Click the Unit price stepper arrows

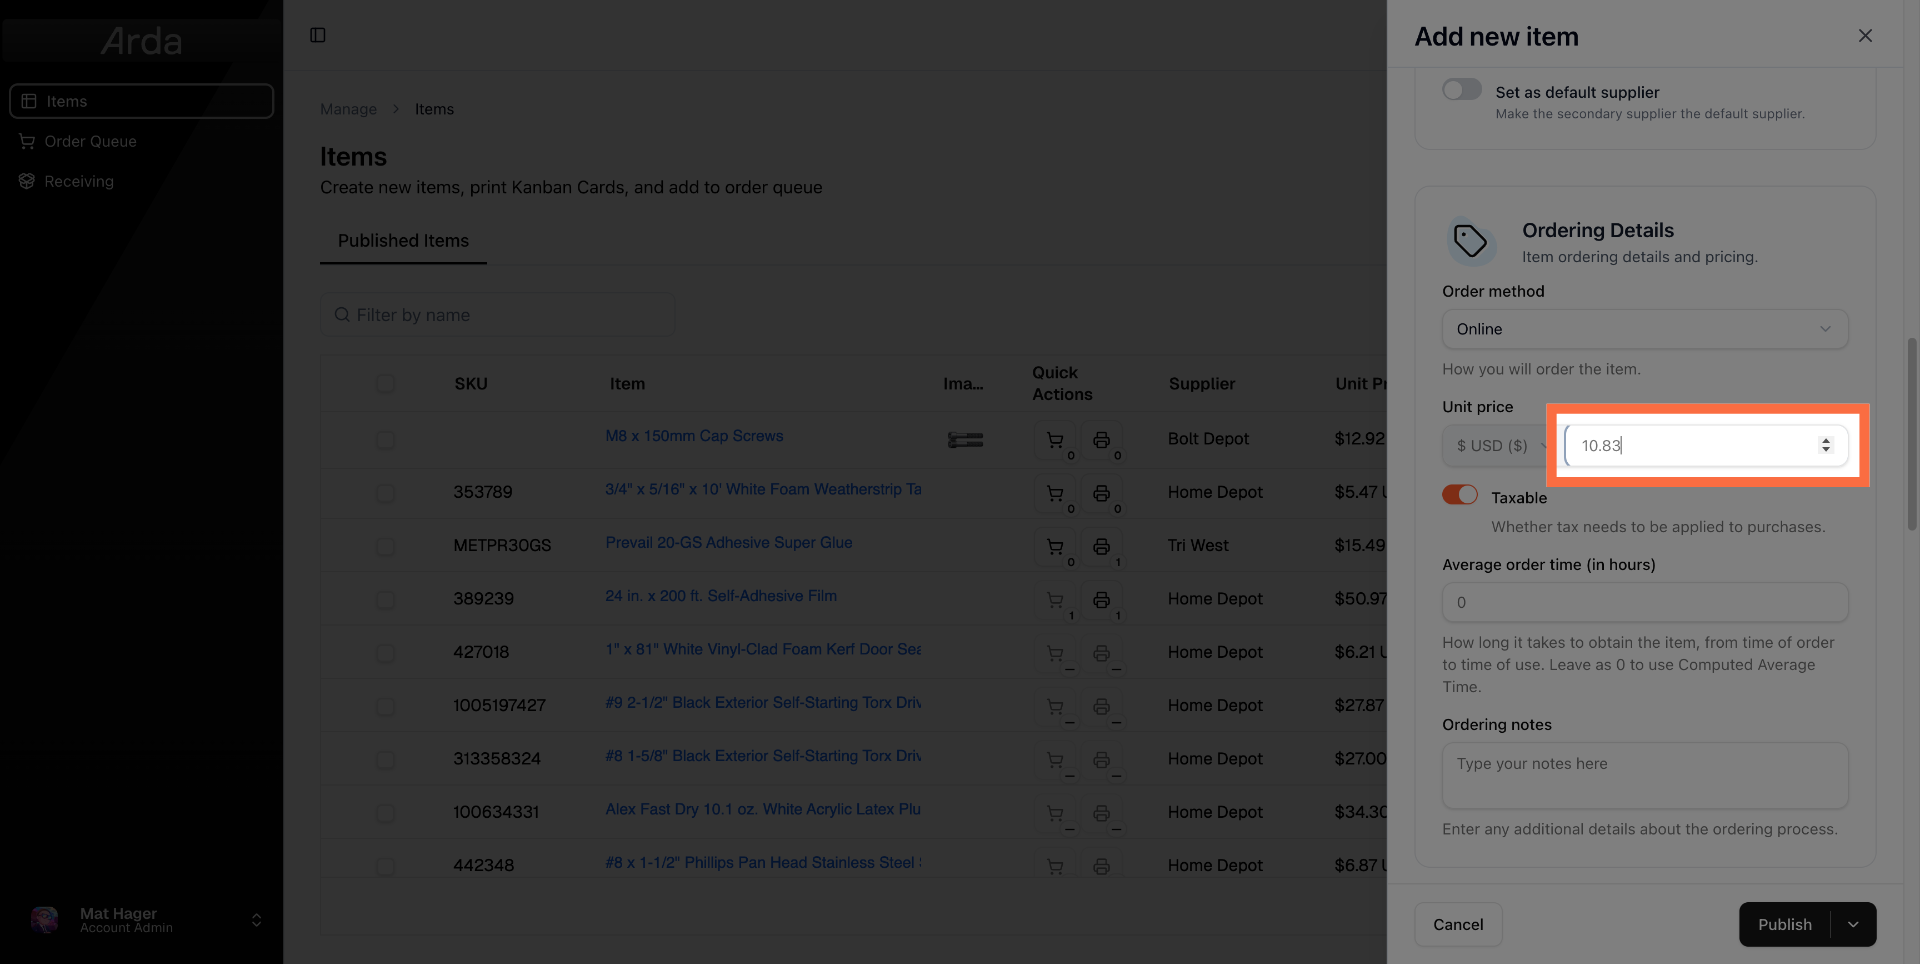(x=1826, y=446)
